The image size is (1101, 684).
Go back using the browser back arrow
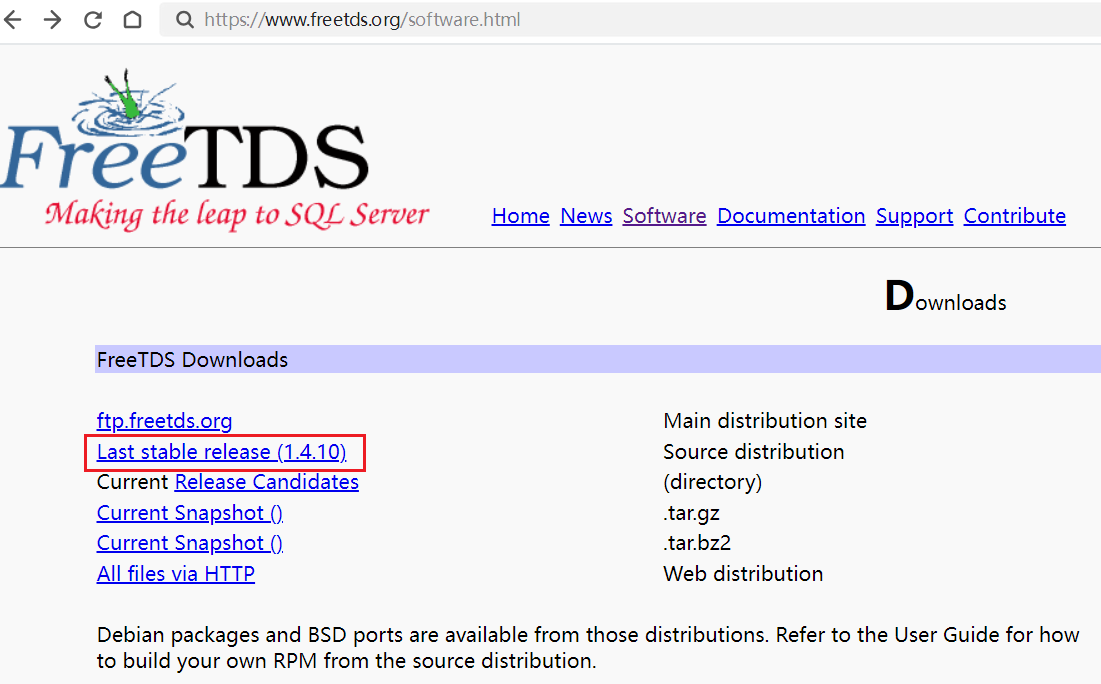(x=13, y=20)
